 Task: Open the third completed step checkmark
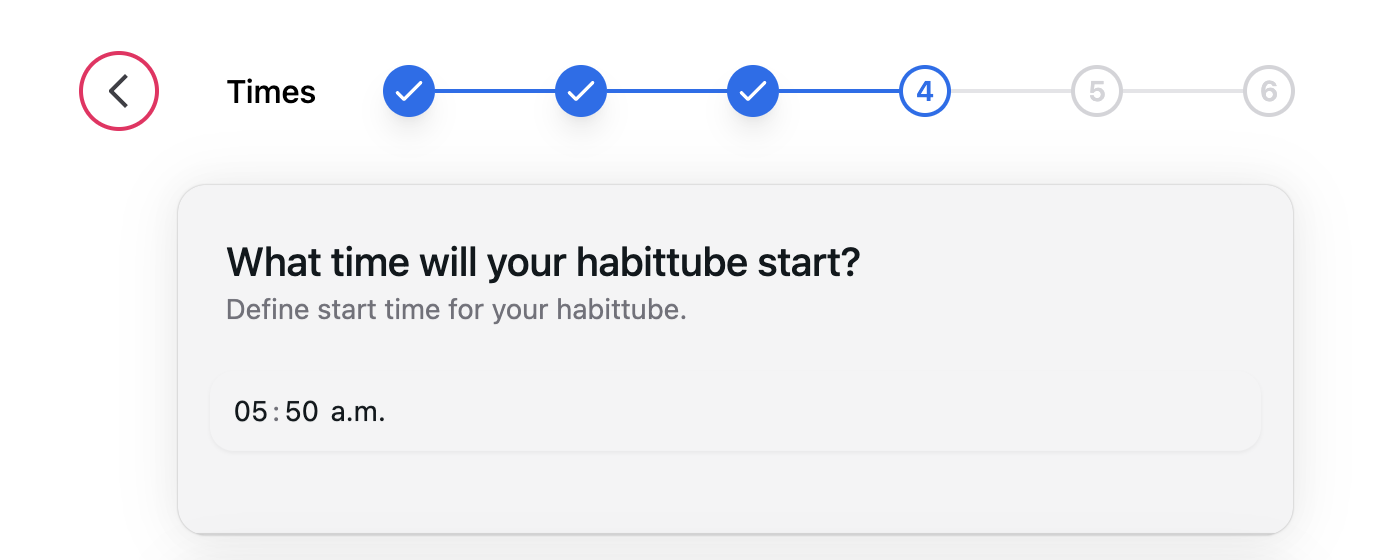coord(753,92)
